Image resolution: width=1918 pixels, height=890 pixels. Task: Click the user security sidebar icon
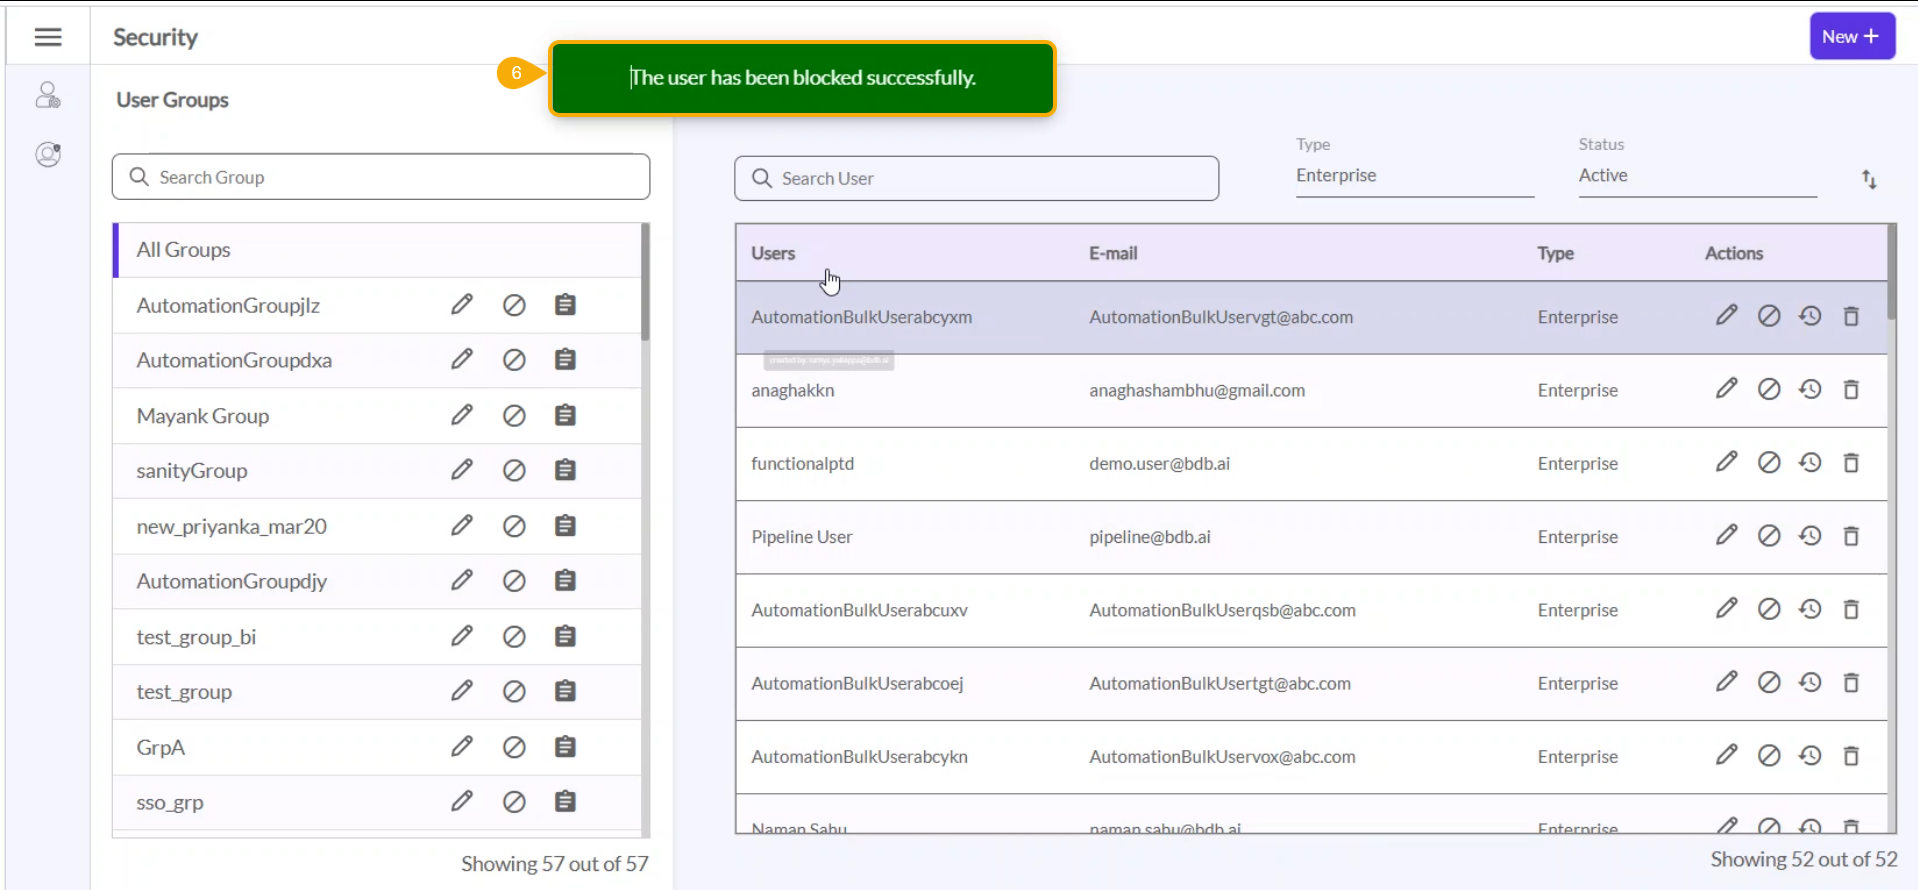pos(48,96)
